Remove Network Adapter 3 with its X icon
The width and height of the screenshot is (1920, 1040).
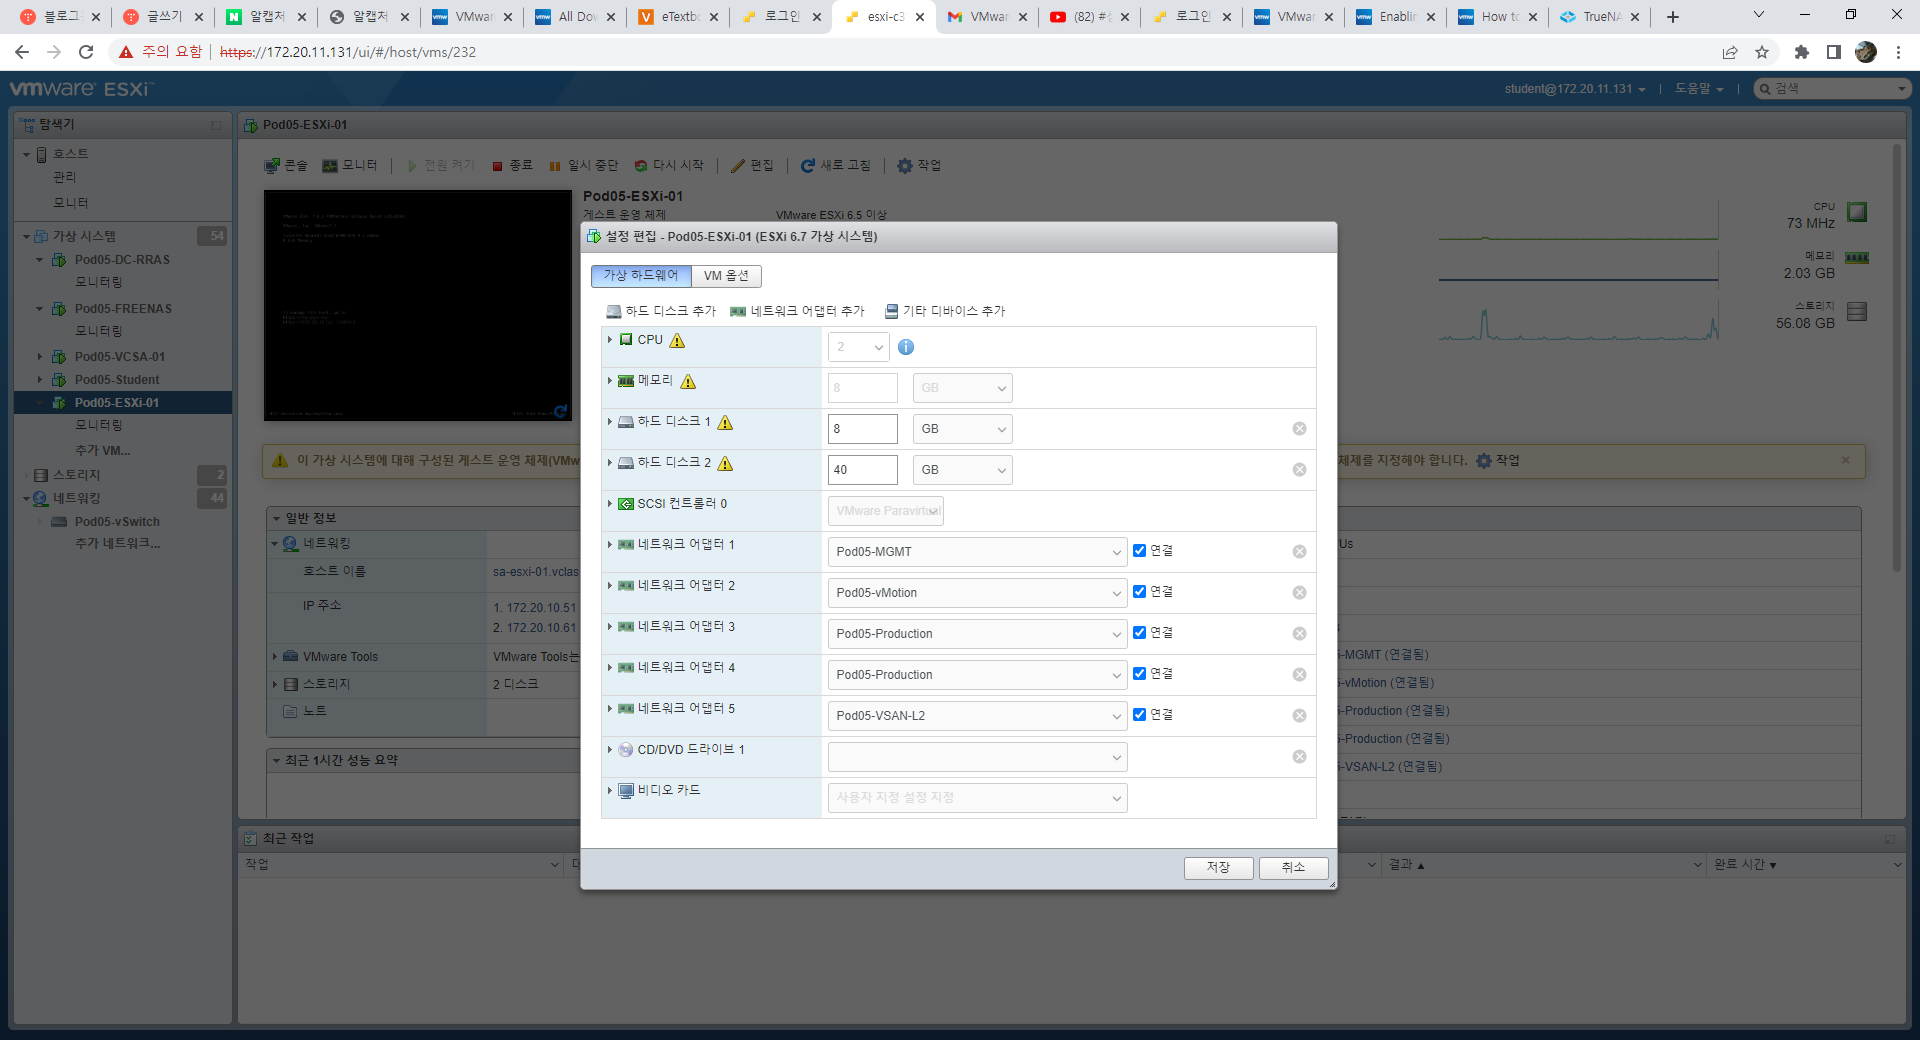pos(1299,634)
